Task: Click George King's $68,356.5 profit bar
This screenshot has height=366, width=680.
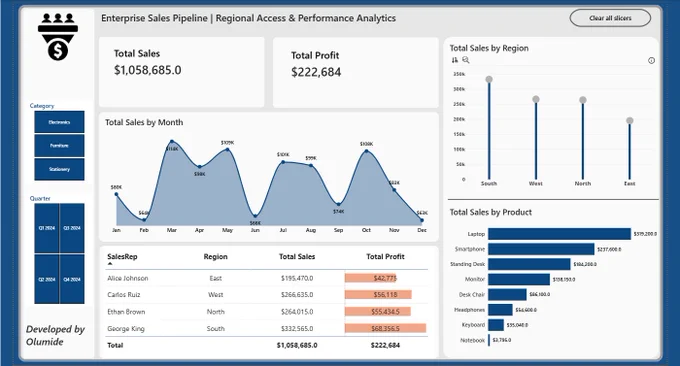Action: (386, 328)
